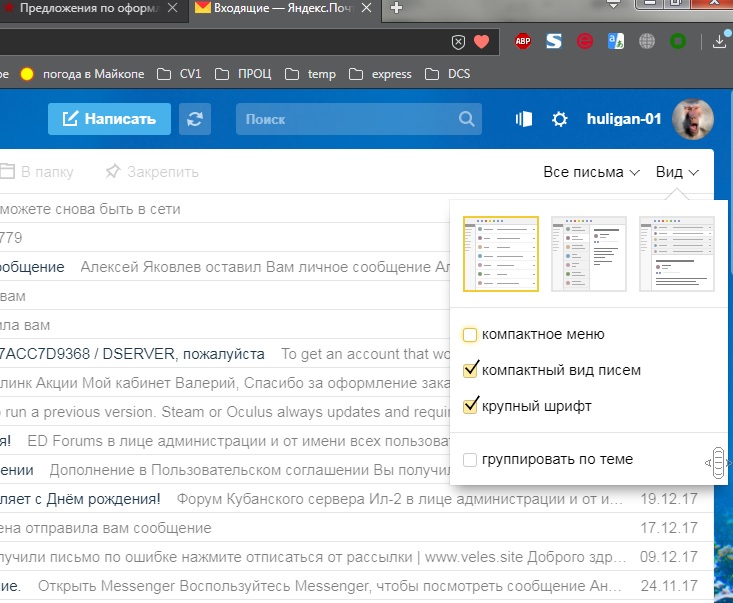This screenshot has width=733, height=603.
Task: Collapse the Вид view dropdown
Action: point(677,172)
